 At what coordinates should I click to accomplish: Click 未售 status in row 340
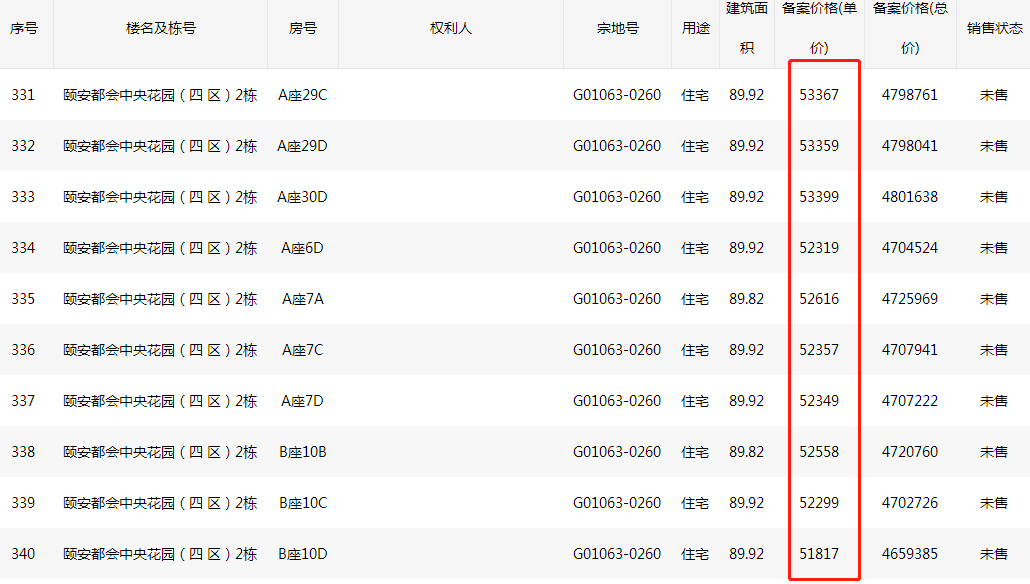click(994, 554)
